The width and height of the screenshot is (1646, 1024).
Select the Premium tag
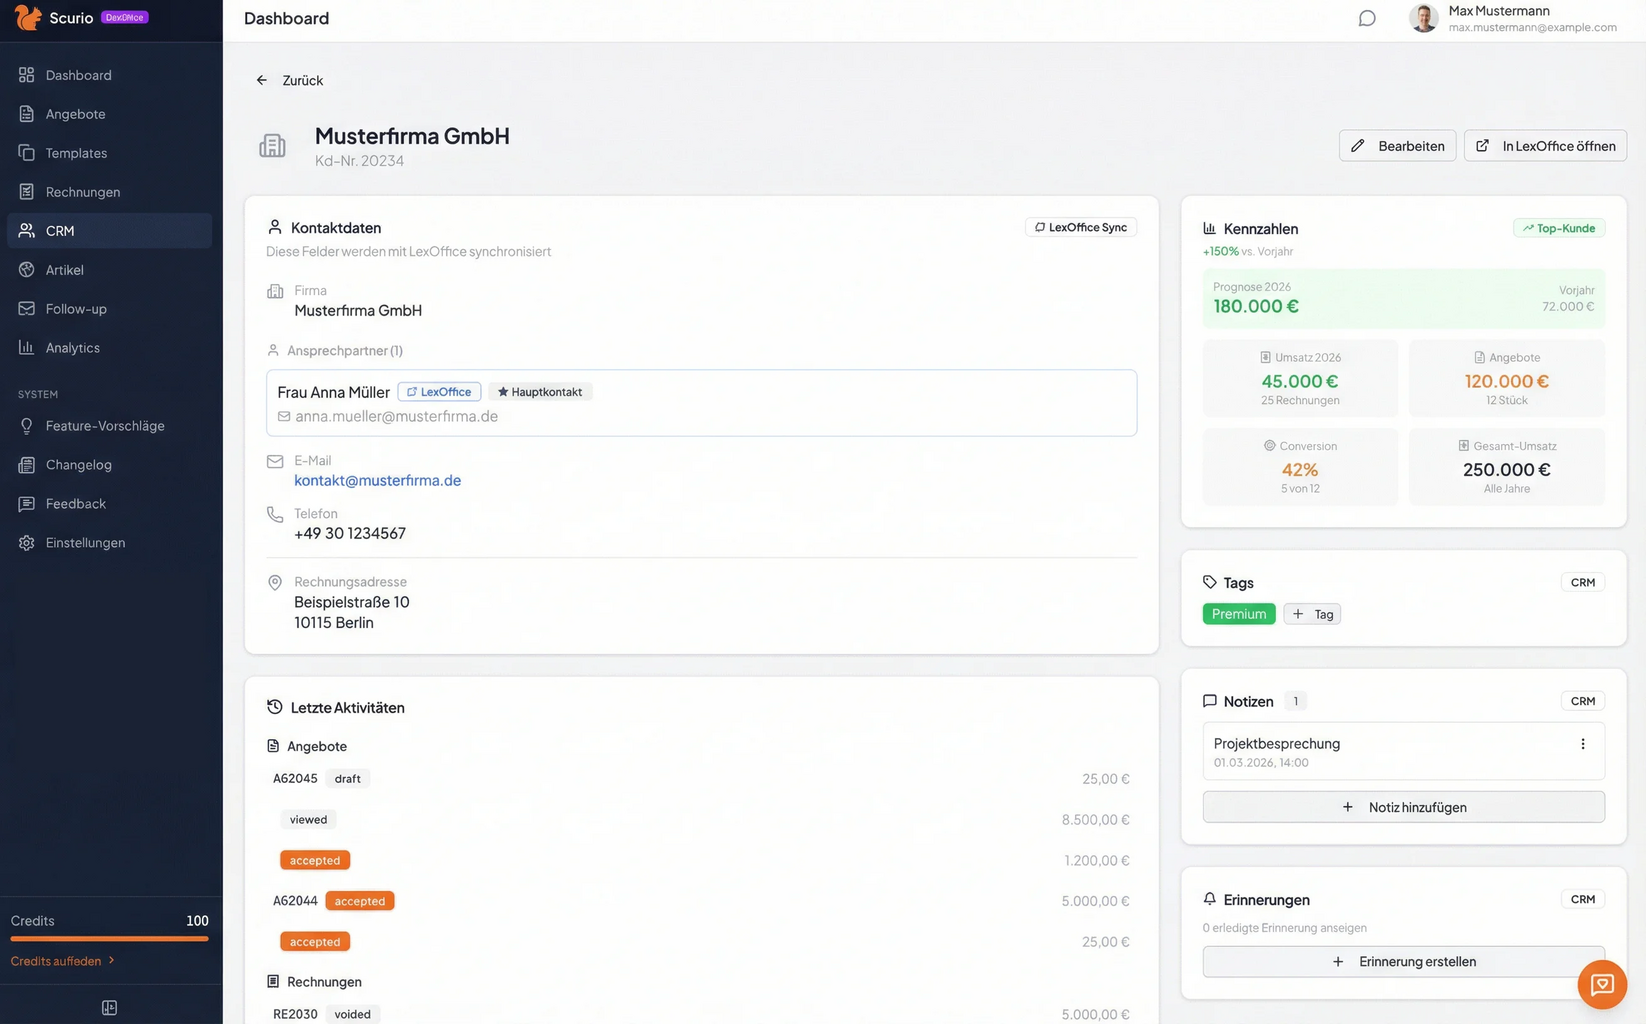pos(1238,614)
